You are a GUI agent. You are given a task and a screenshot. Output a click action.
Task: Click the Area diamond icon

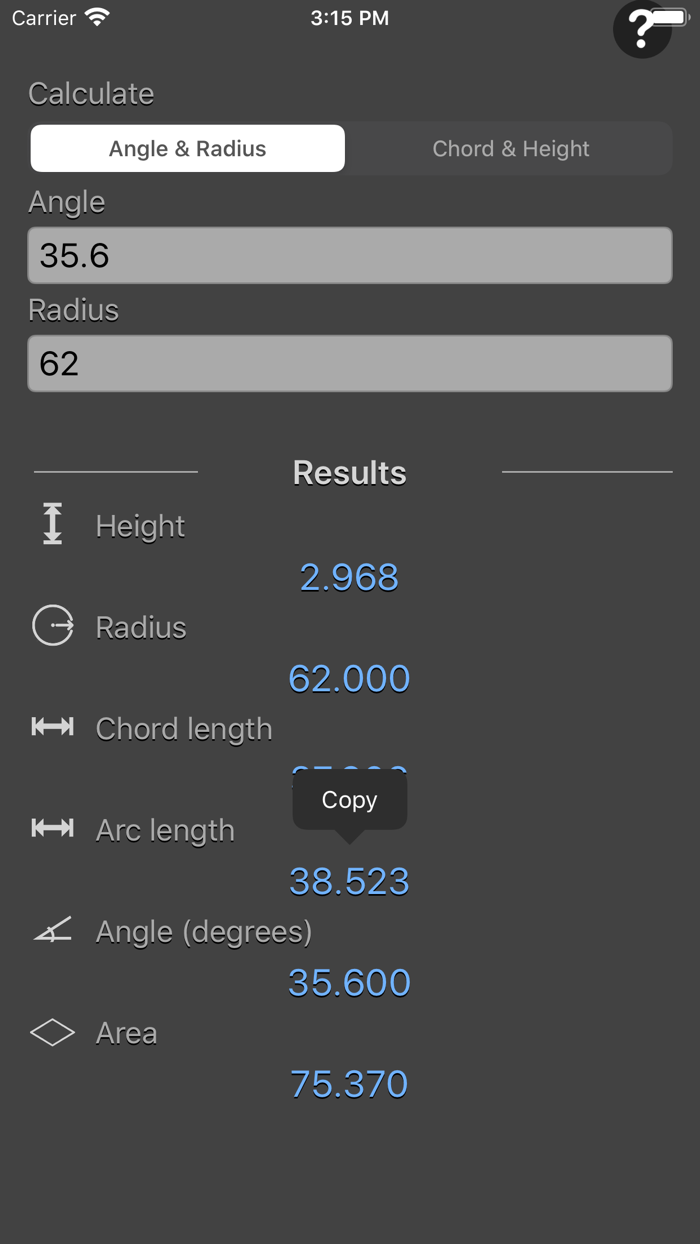pyautogui.click(x=52, y=1032)
